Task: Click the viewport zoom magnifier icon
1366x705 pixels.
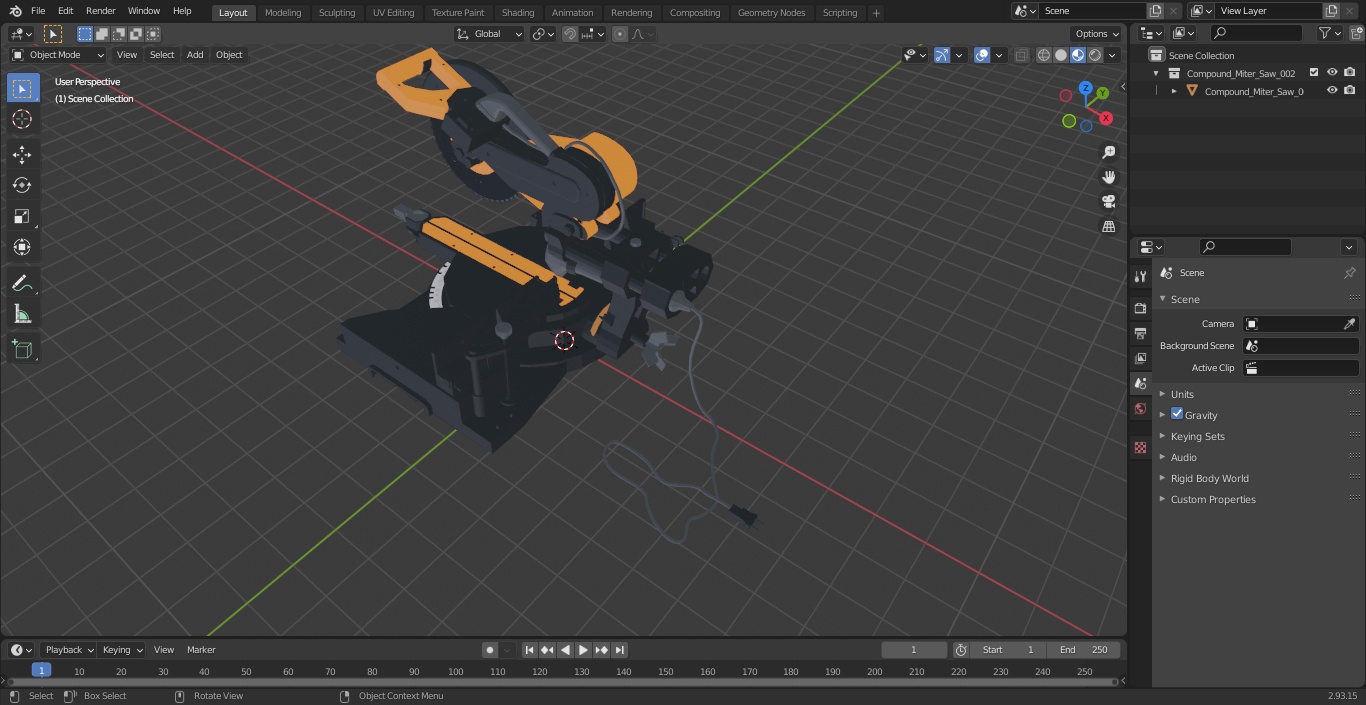Action: 1108,152
